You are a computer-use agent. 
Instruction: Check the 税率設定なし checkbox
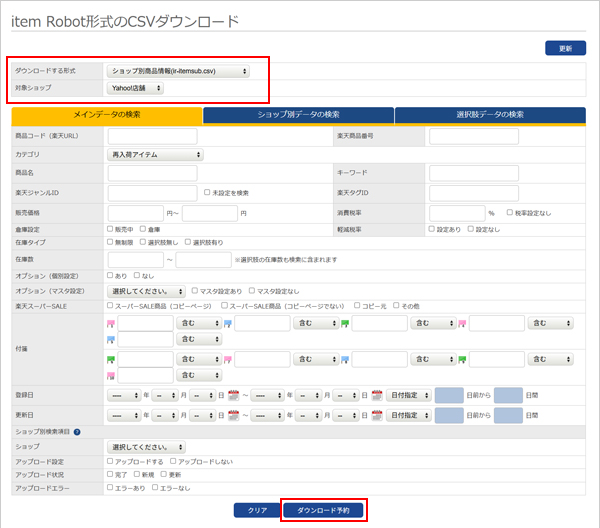(x=510, y=212)
